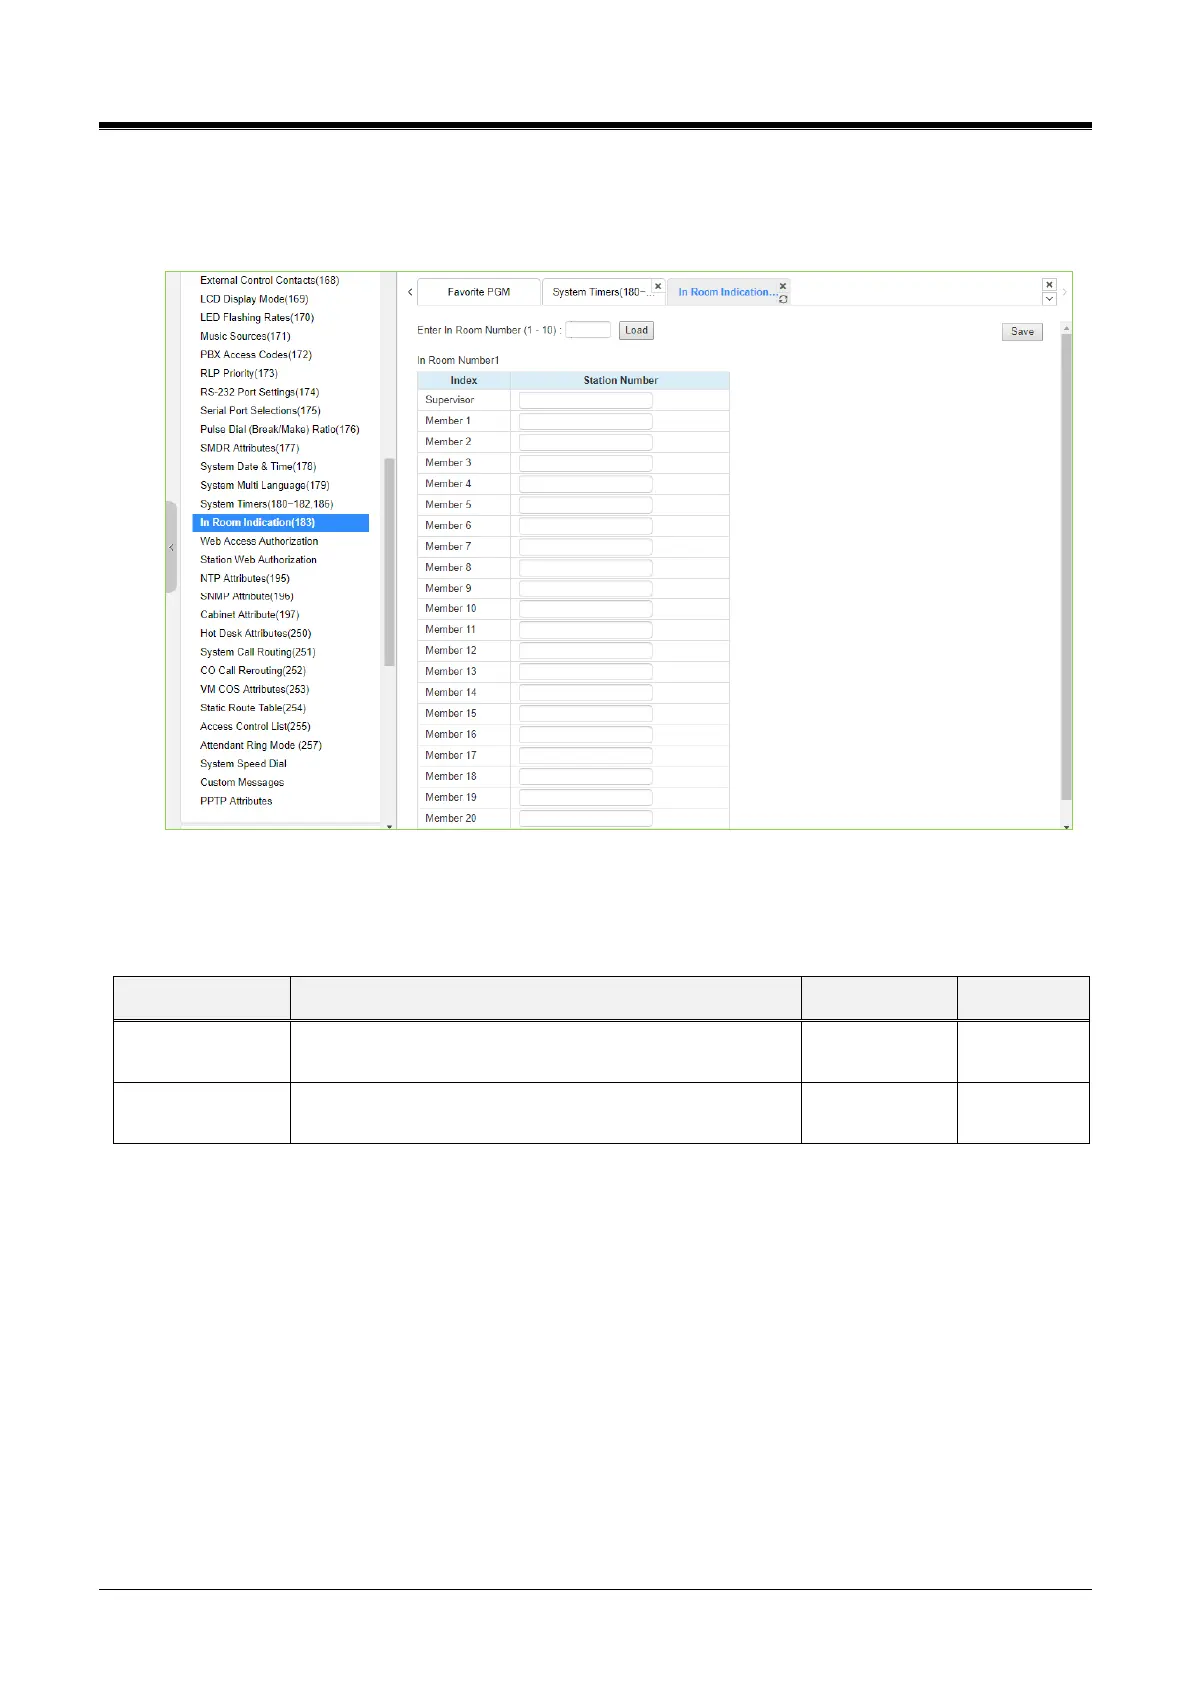This screenshot has width=1191, height=1684.
Task: Open PBX Access Codes(172)
Action: (256, 355)
